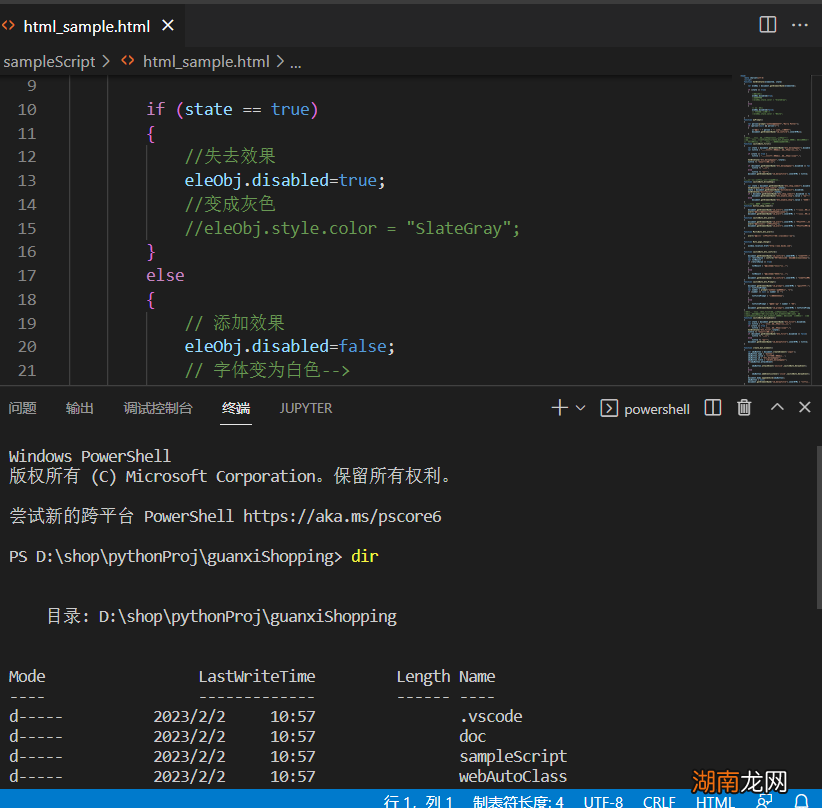The width and height of the screenshot is (822, 808).
Task: Click the notifications bell in status bar
Action: pyautogui.click(x=801, y=801)
